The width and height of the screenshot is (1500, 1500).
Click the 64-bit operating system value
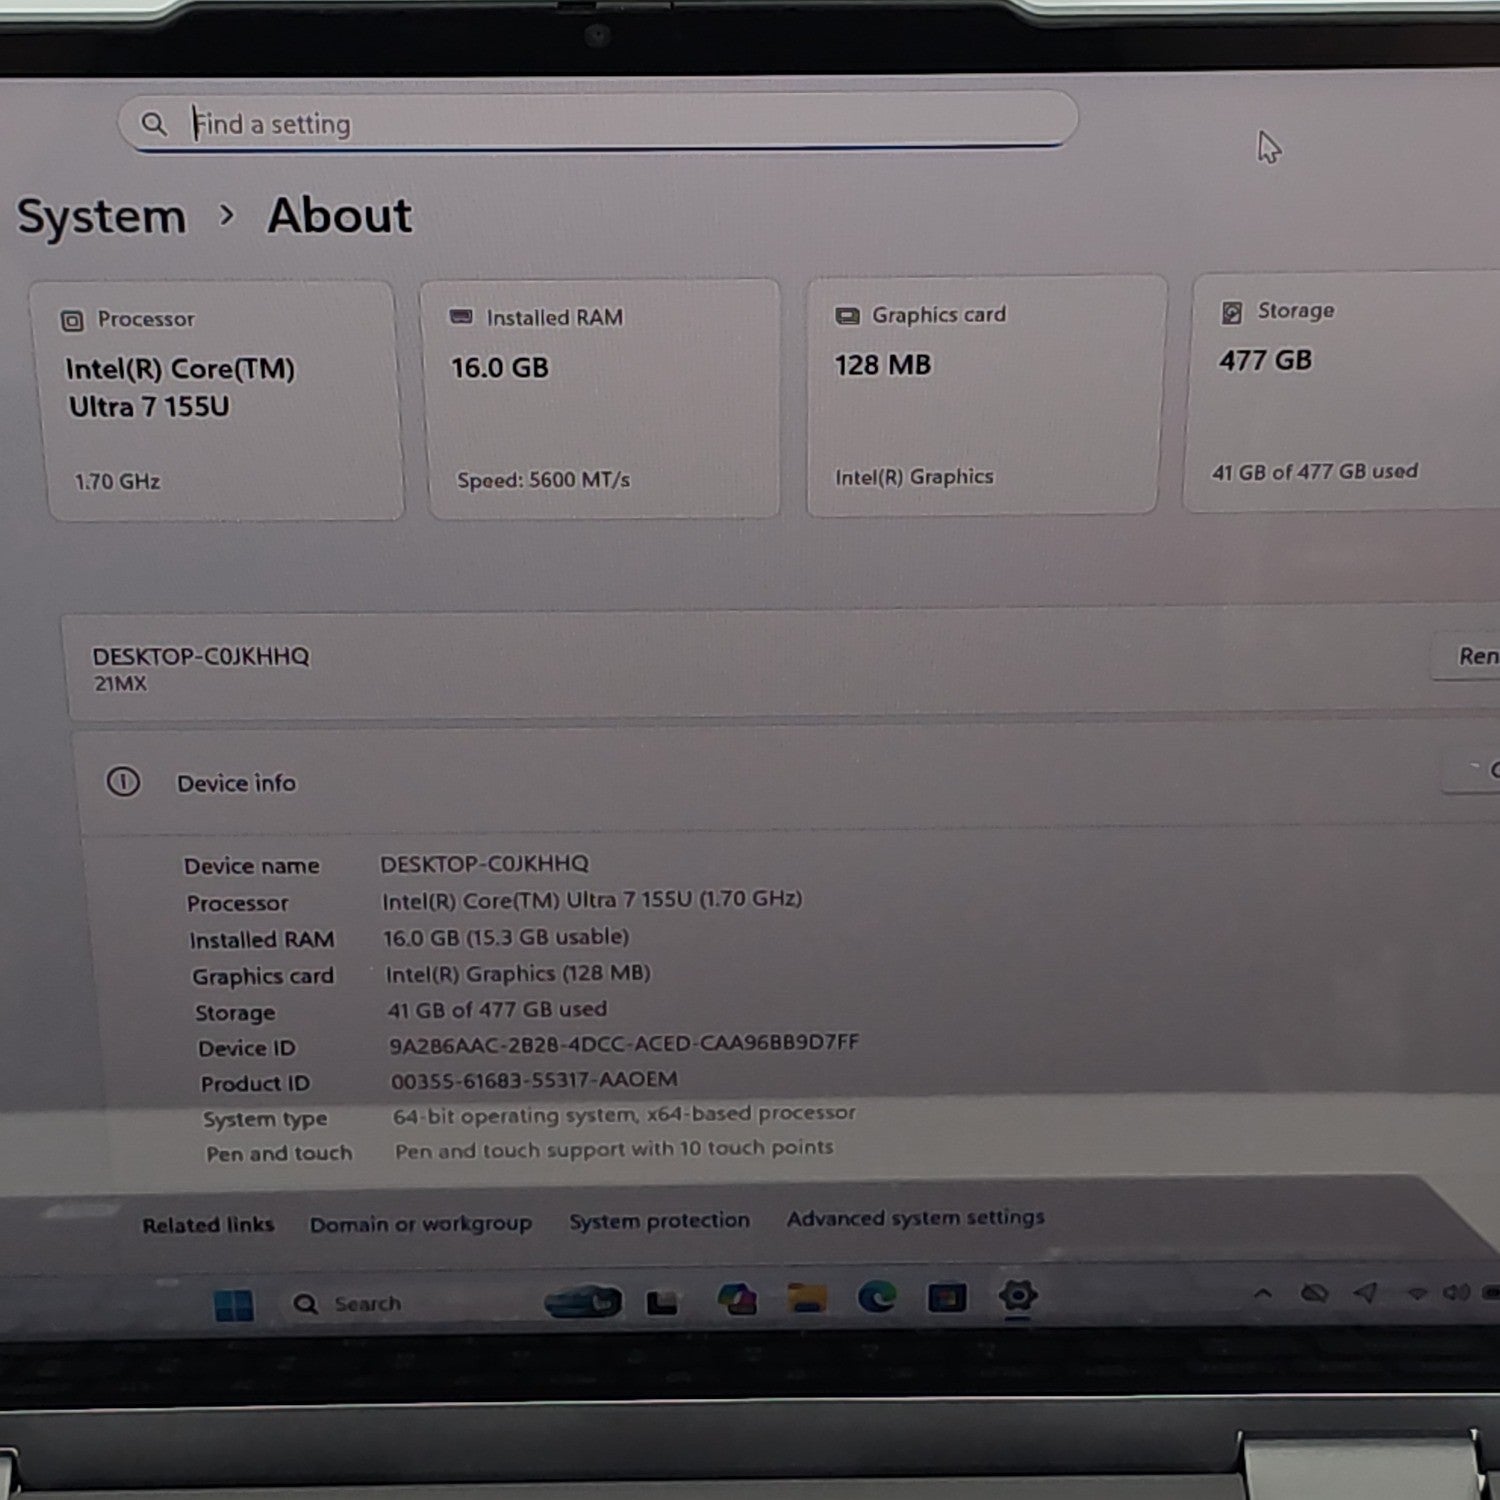tap(624, 1113)
